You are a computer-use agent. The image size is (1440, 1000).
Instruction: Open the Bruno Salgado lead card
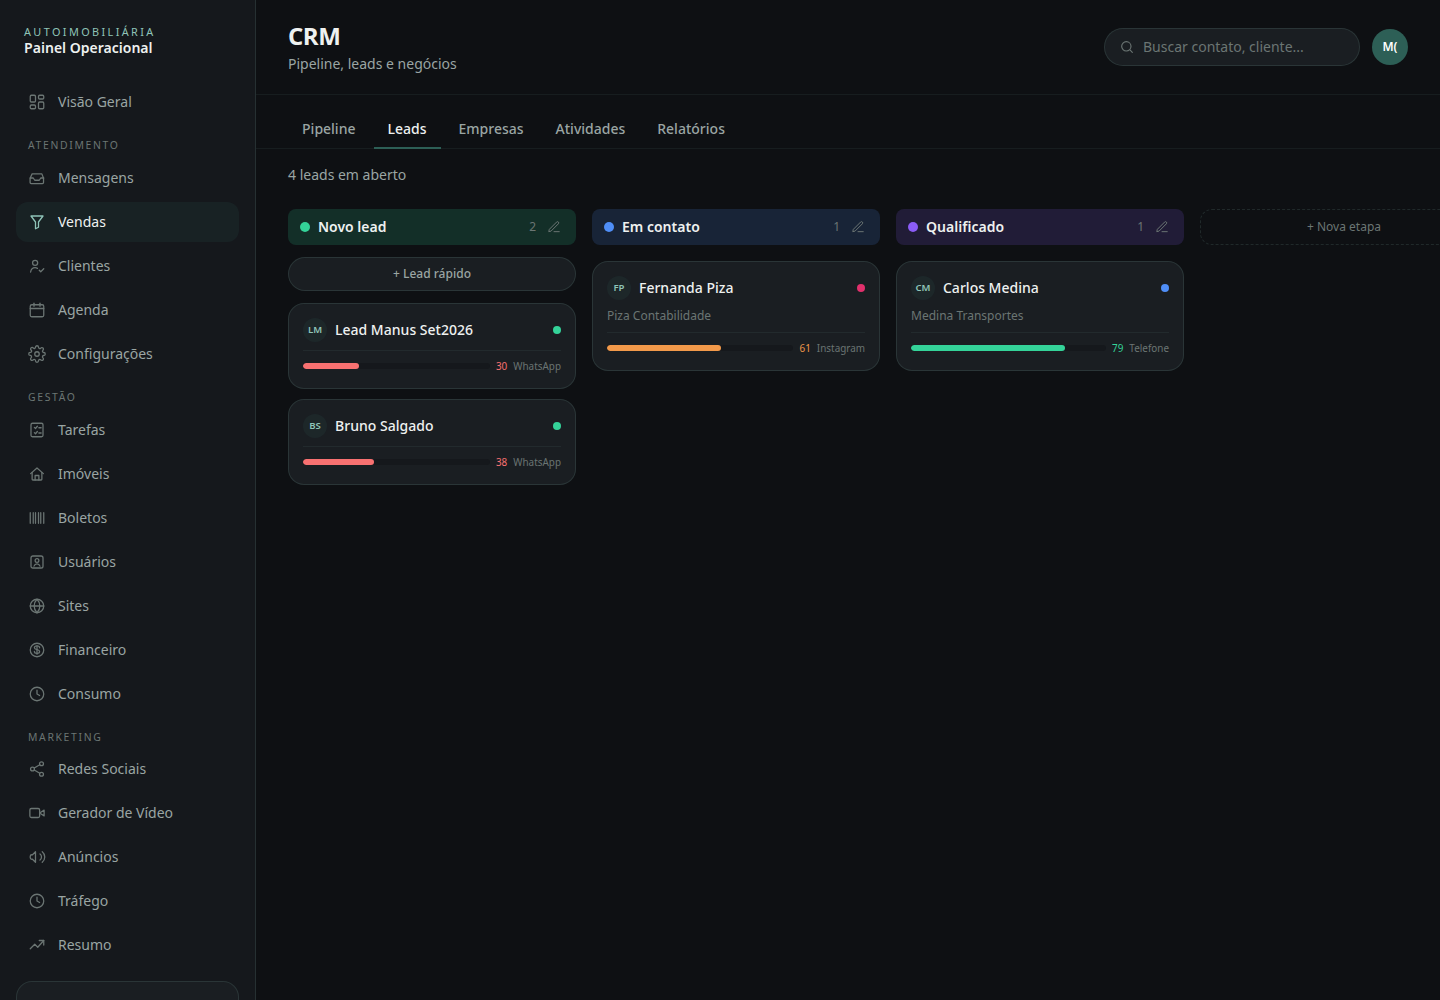[x=432, y=442]
